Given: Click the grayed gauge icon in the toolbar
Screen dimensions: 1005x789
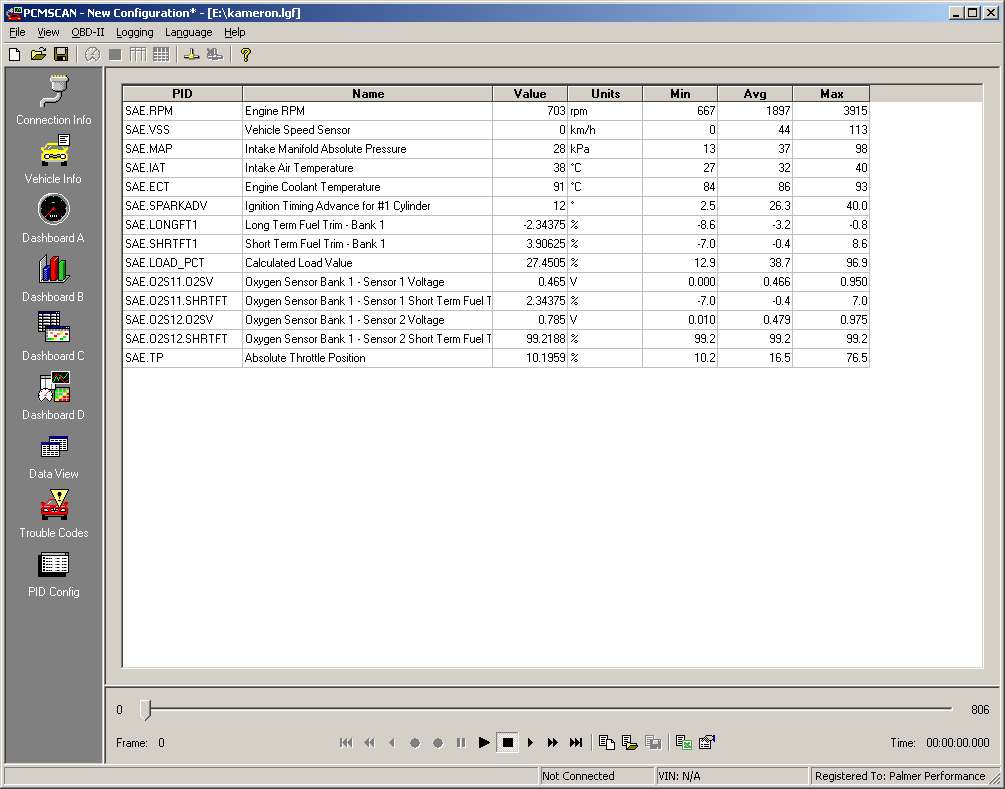Looking at the screenshot, I should point(92,54).
